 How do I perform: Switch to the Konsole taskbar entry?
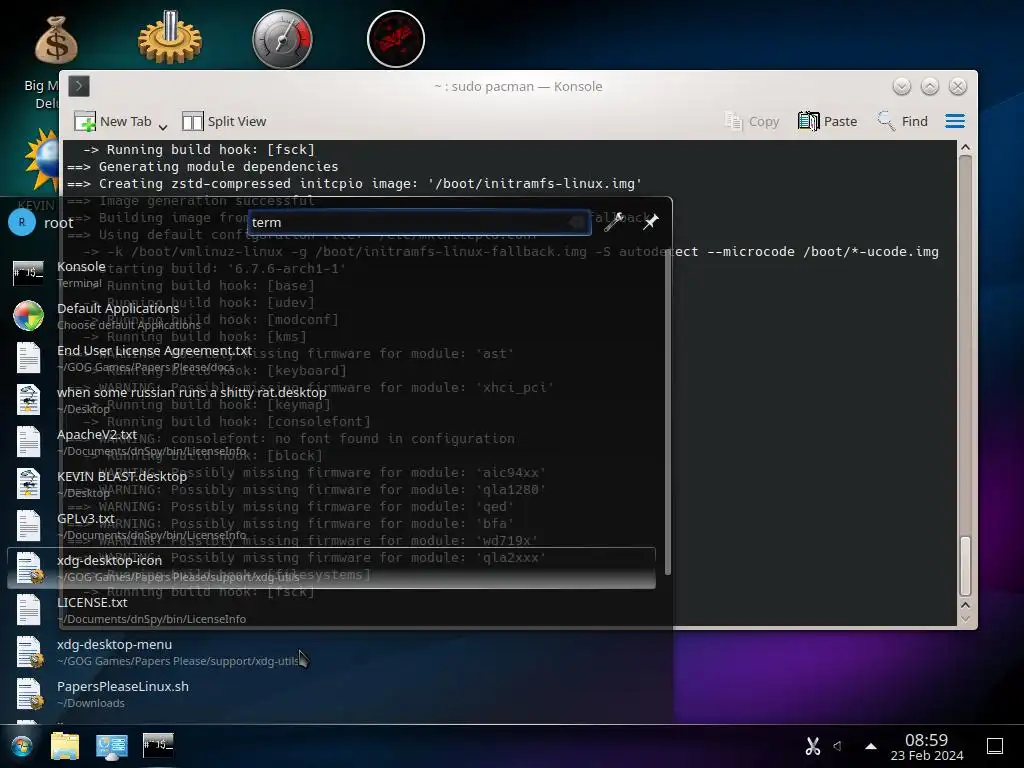click(158, 744)
